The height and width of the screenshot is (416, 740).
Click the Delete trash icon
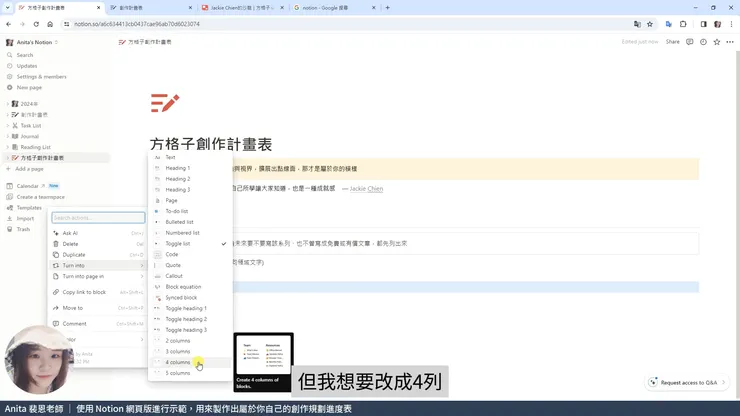click(56, 244)
